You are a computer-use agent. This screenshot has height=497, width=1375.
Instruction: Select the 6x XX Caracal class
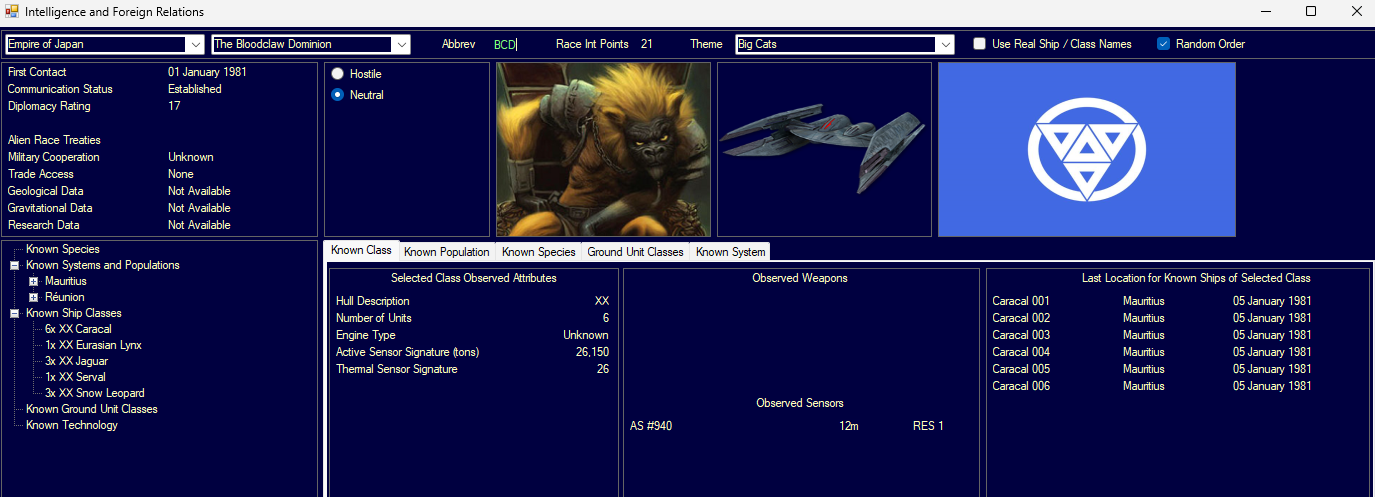(78, 329)
